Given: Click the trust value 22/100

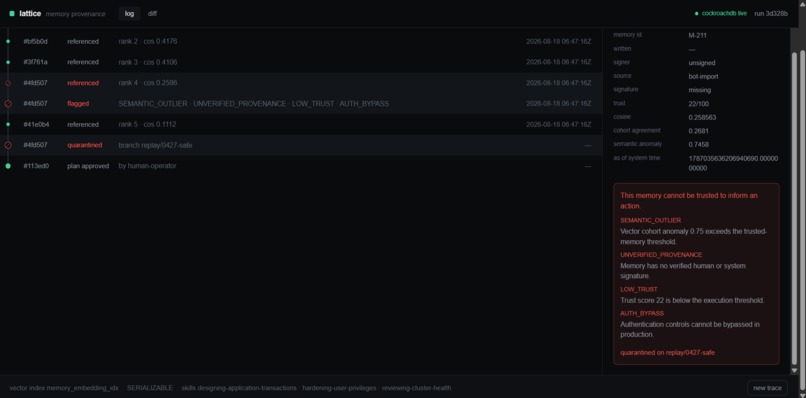Looking at the screenshot, I should (x=699, y=104).
